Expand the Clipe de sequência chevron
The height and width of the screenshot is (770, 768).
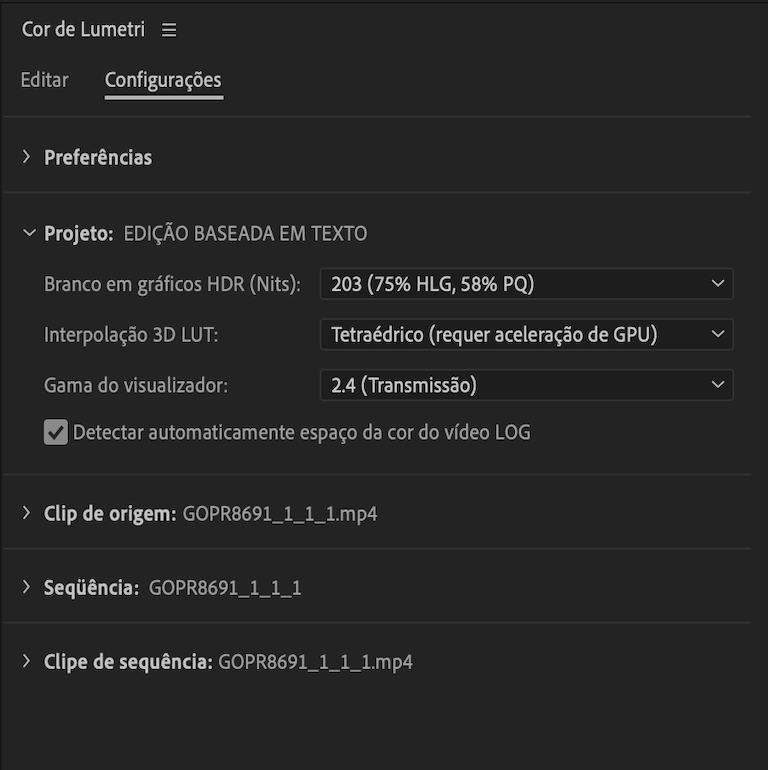tap(27, 662)
